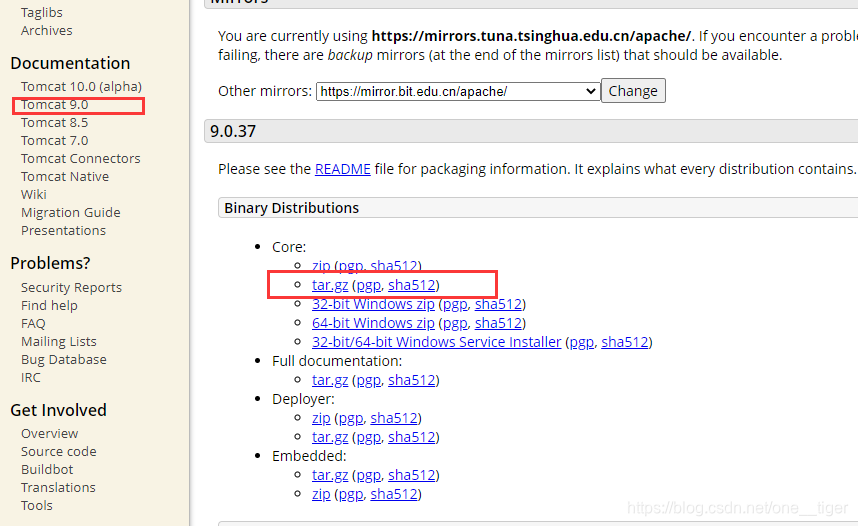Download the Core tar.gz distribution
Screen dimensions: 858x526
coord(330,285)
